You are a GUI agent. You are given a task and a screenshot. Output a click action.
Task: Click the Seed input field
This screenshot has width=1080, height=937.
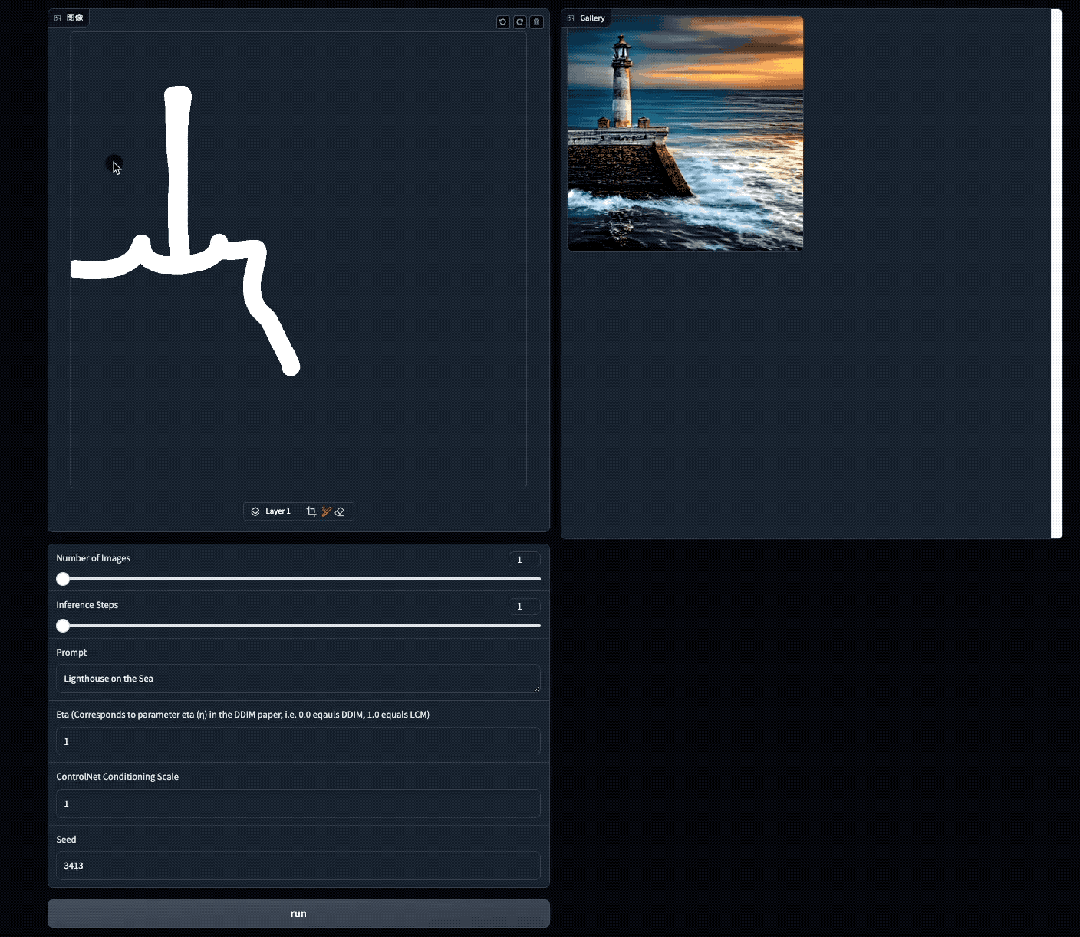[298, 866]
